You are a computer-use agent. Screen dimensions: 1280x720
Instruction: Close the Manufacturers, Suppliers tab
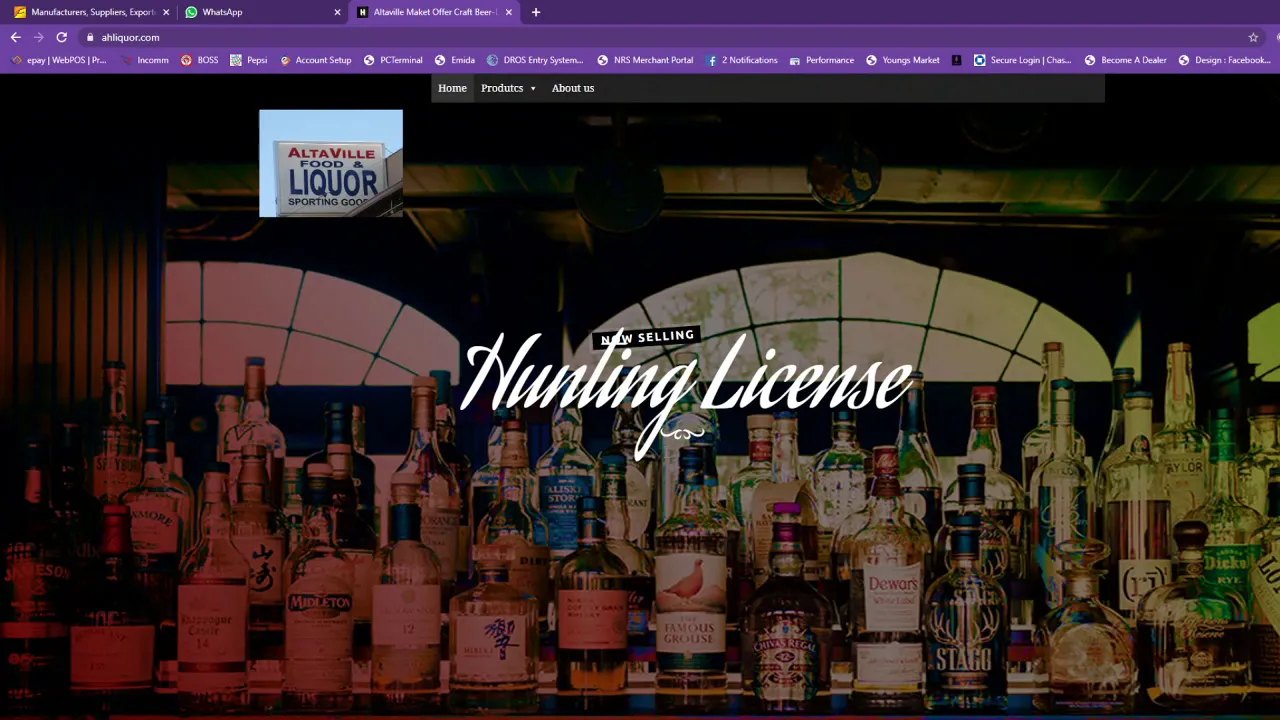point(166,12)
